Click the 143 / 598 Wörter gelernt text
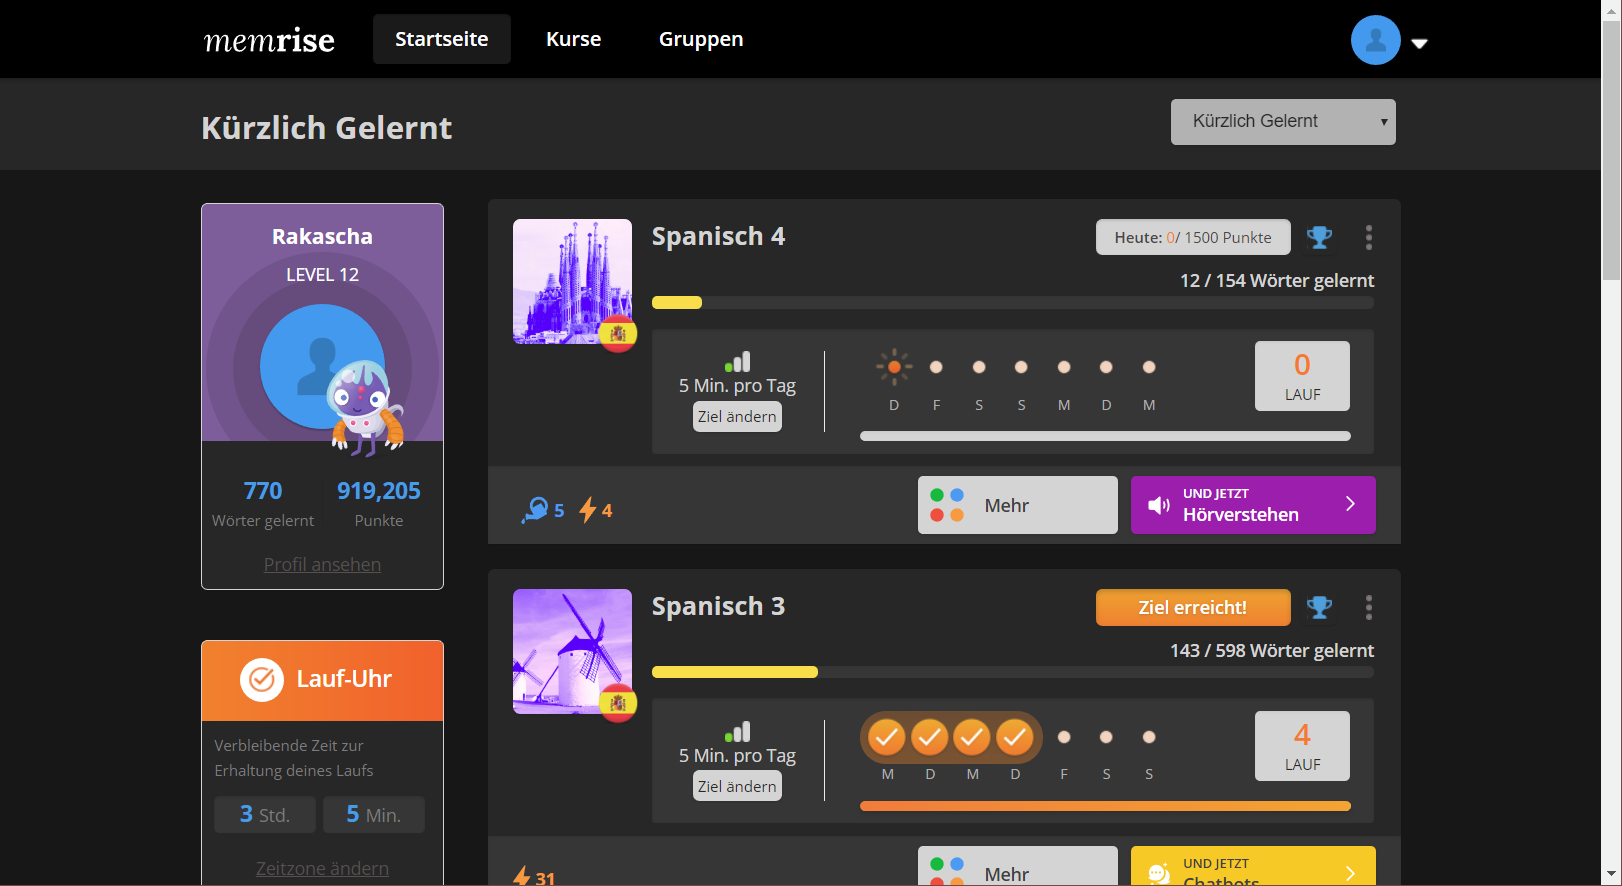This screenshot has width=1622, height=886. [x=1272, y=651]
